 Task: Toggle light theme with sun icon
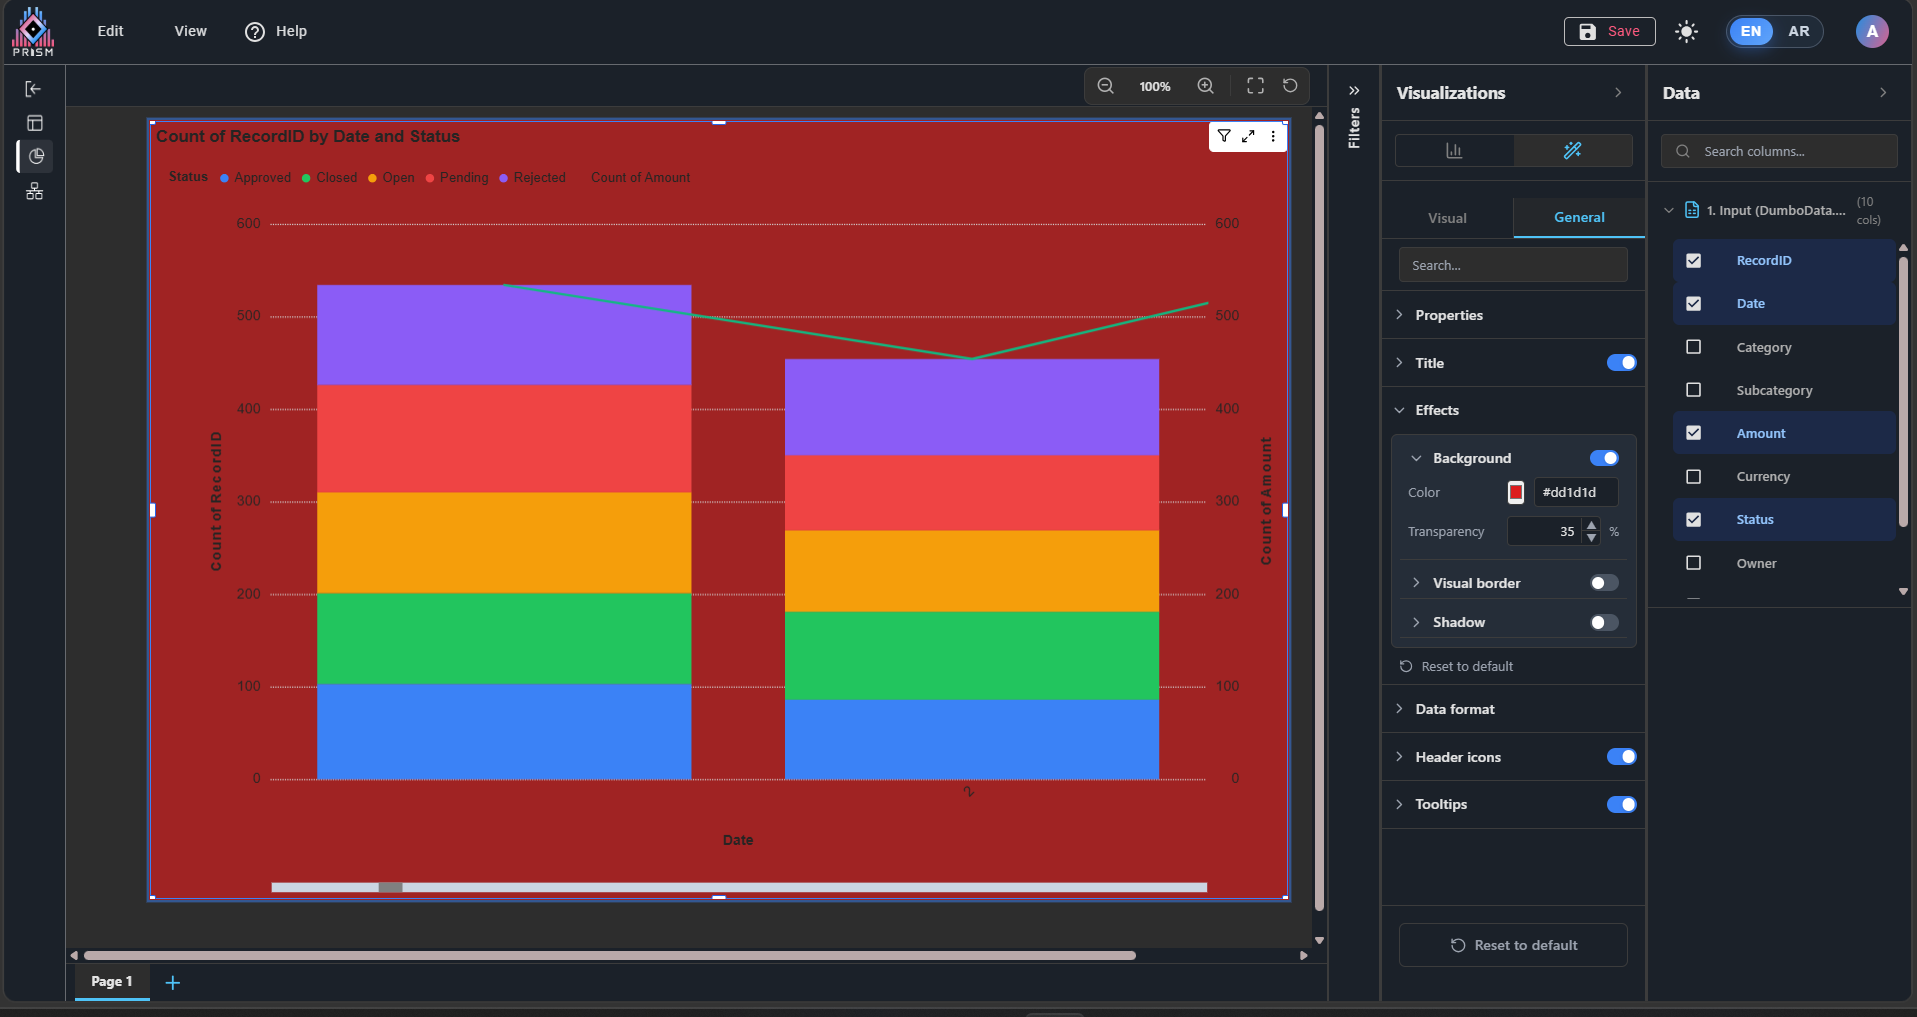tap(1686, 32)
